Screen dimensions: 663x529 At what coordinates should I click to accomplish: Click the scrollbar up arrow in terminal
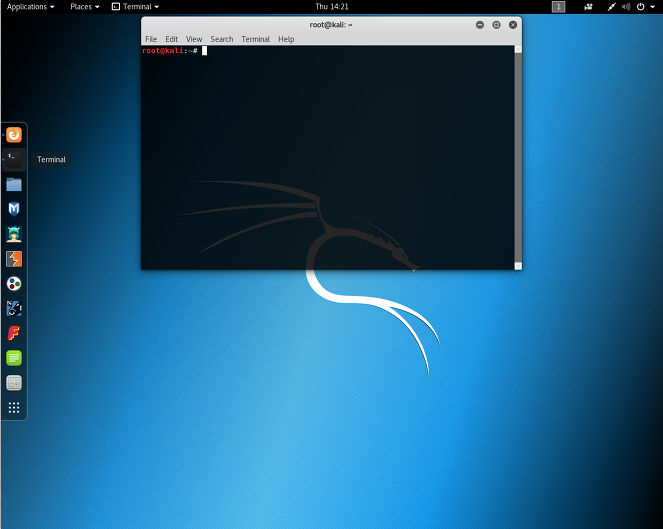tap(518, 49)
